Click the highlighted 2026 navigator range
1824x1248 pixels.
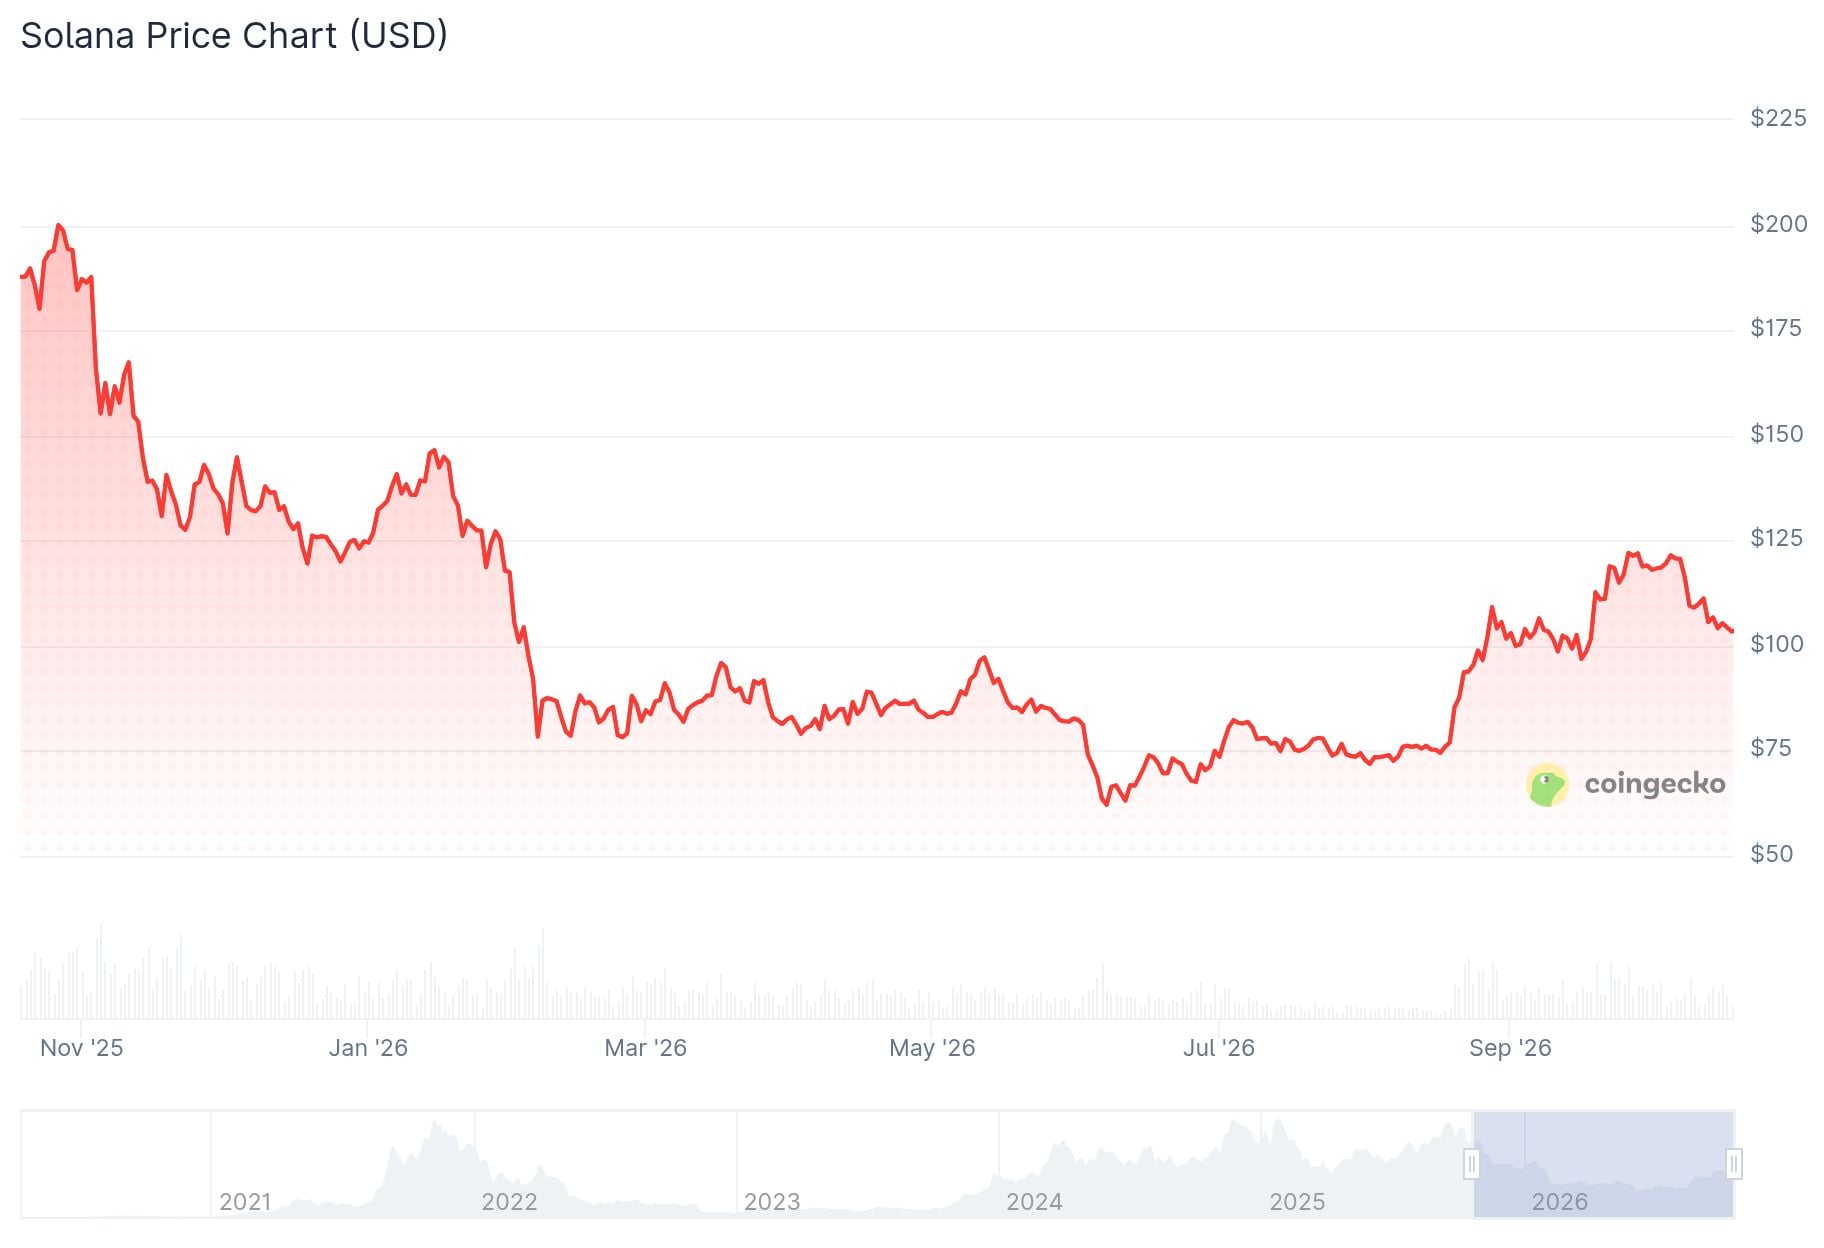[1603, 1164]
